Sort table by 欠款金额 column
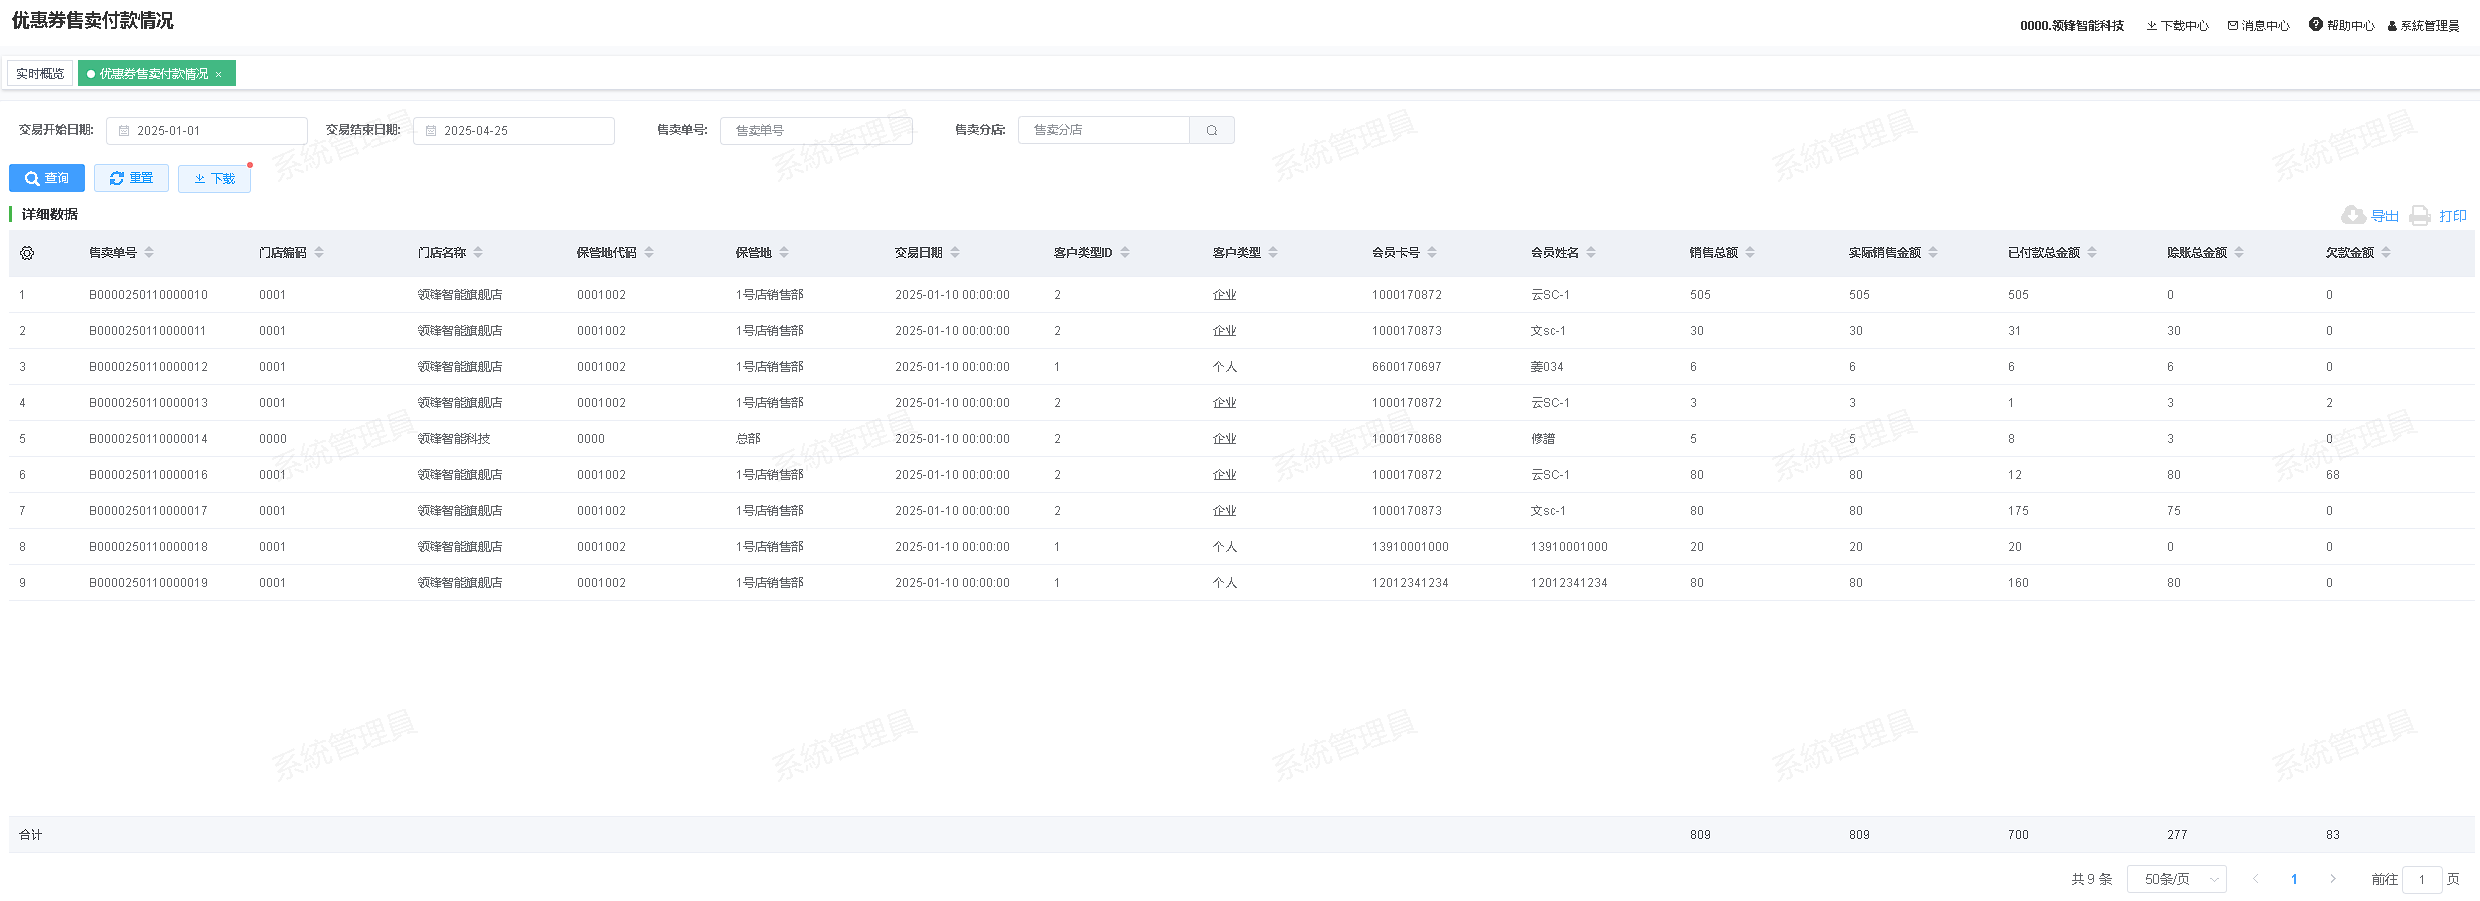The image size is (2480, 901). coord(2386,253)
